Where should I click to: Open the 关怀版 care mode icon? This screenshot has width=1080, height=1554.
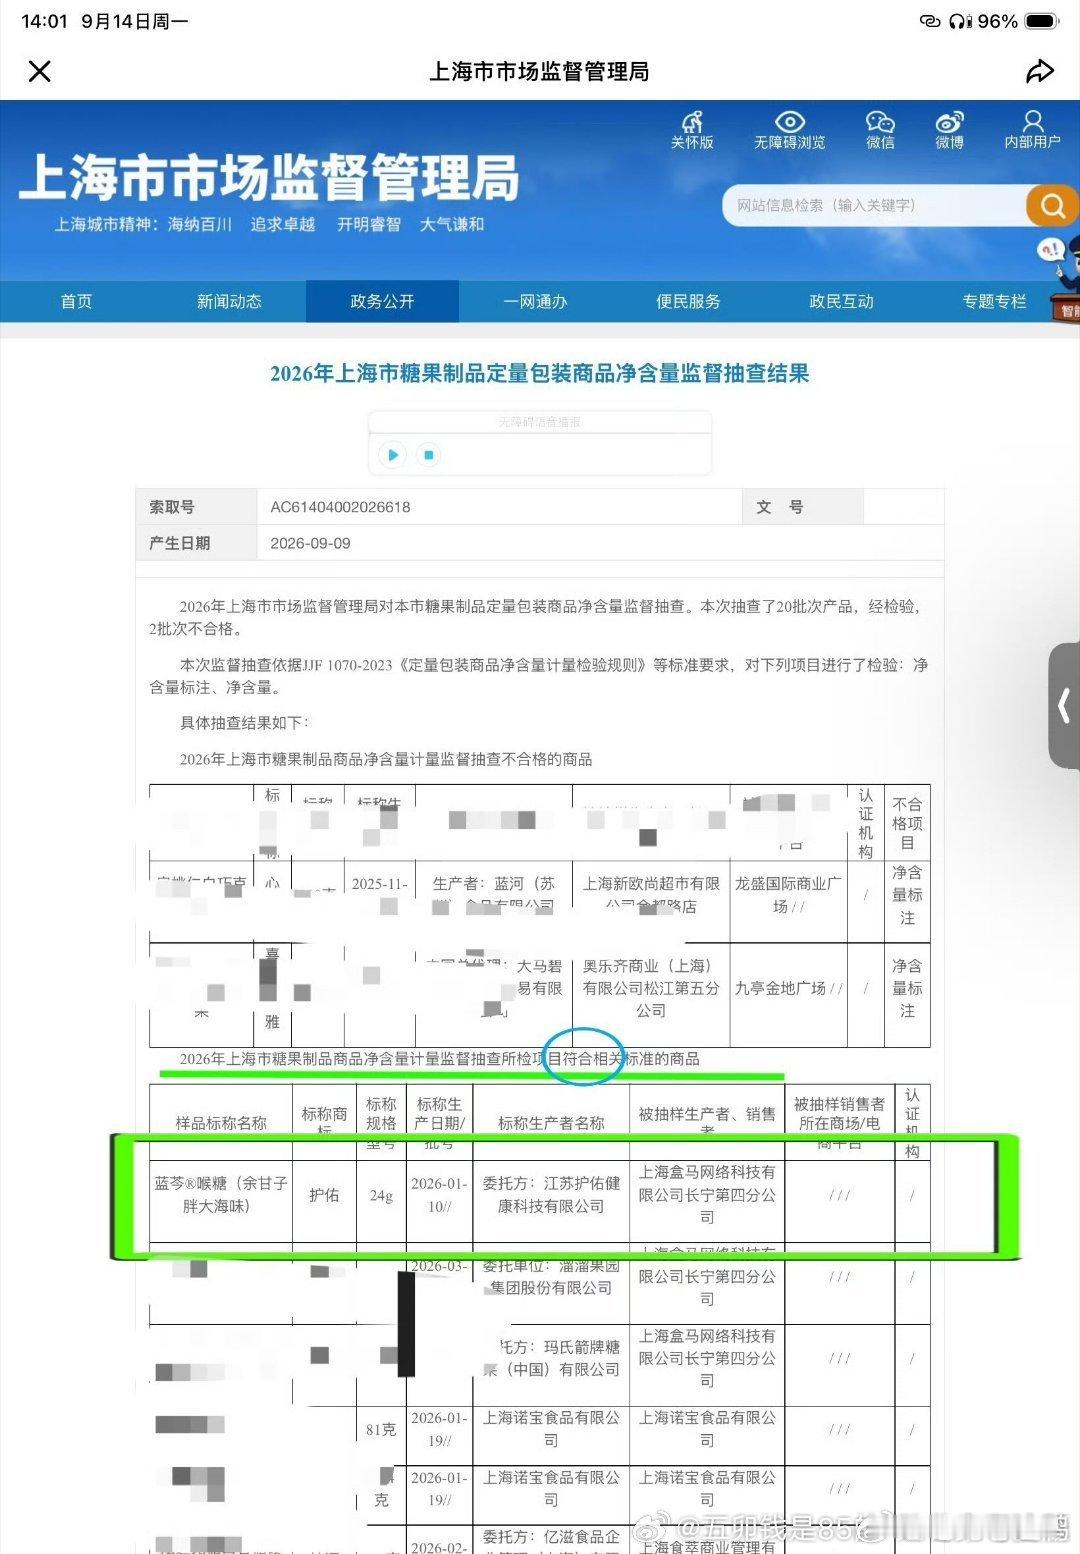(x=692, y=130)
